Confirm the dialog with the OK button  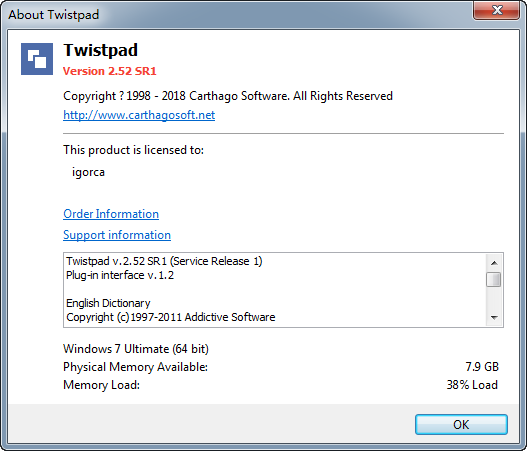tap(461, 424)
